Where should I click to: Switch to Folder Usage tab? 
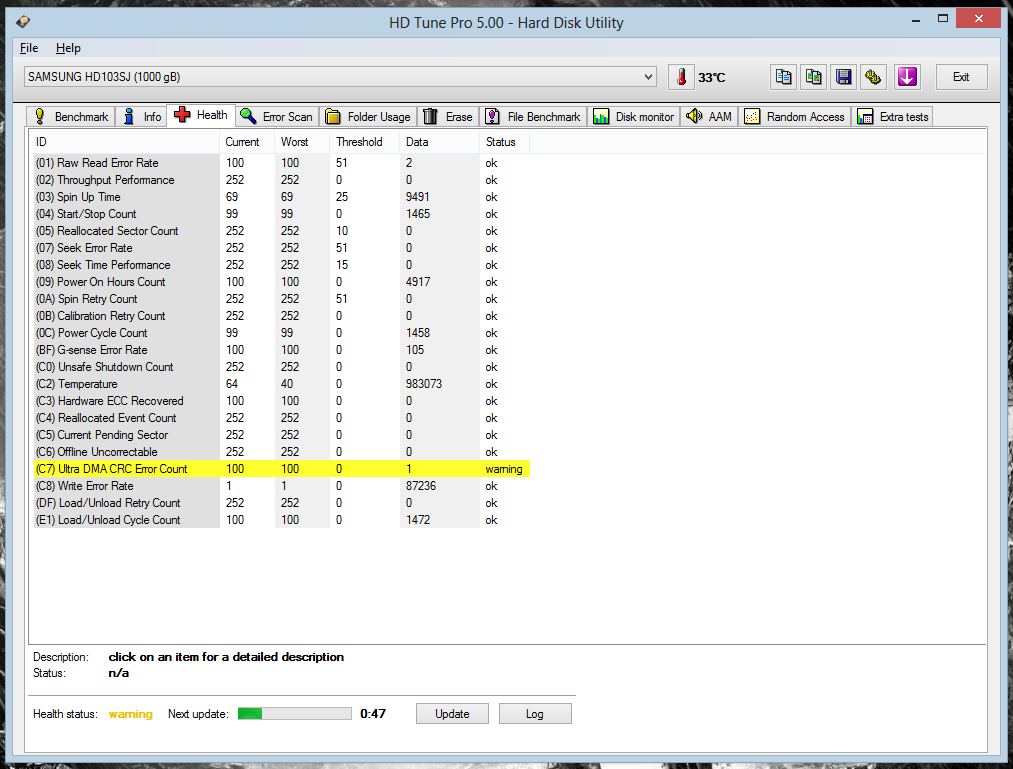368,116
